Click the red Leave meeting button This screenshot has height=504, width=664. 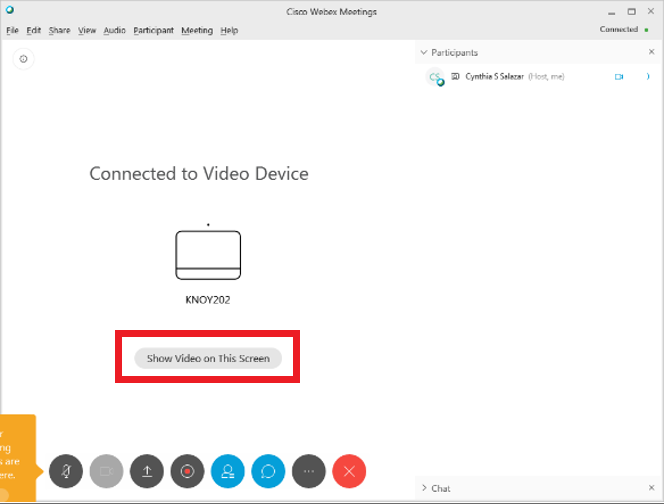pyautogui.click(x=349, y=470)
